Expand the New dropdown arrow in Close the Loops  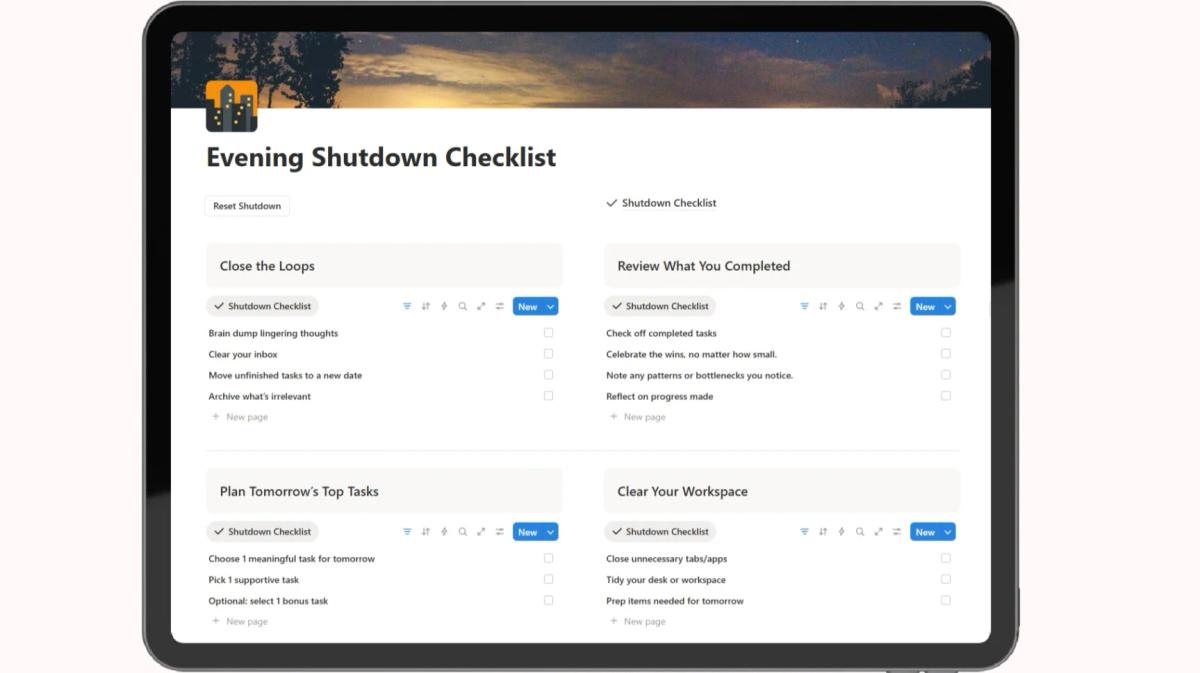click(550, 307)
